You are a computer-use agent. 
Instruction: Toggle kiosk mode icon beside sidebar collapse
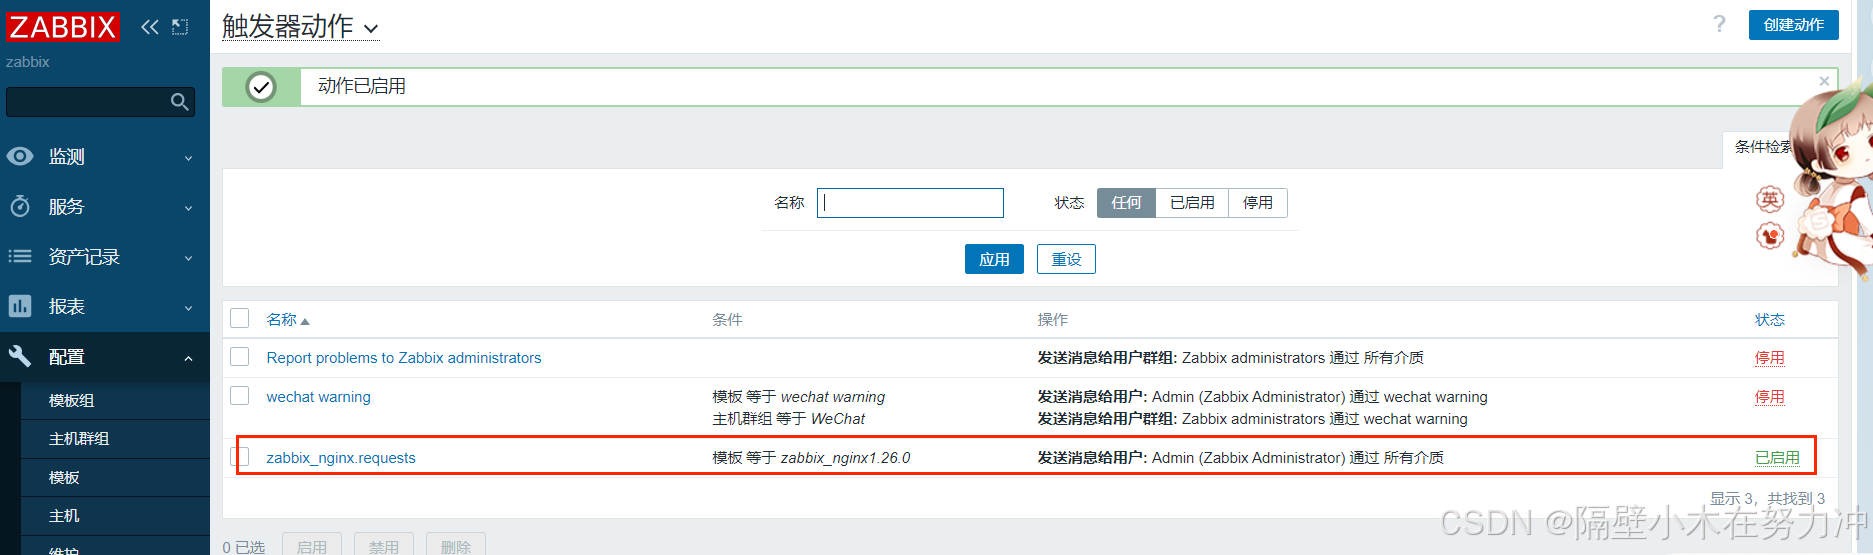(180, 27)
